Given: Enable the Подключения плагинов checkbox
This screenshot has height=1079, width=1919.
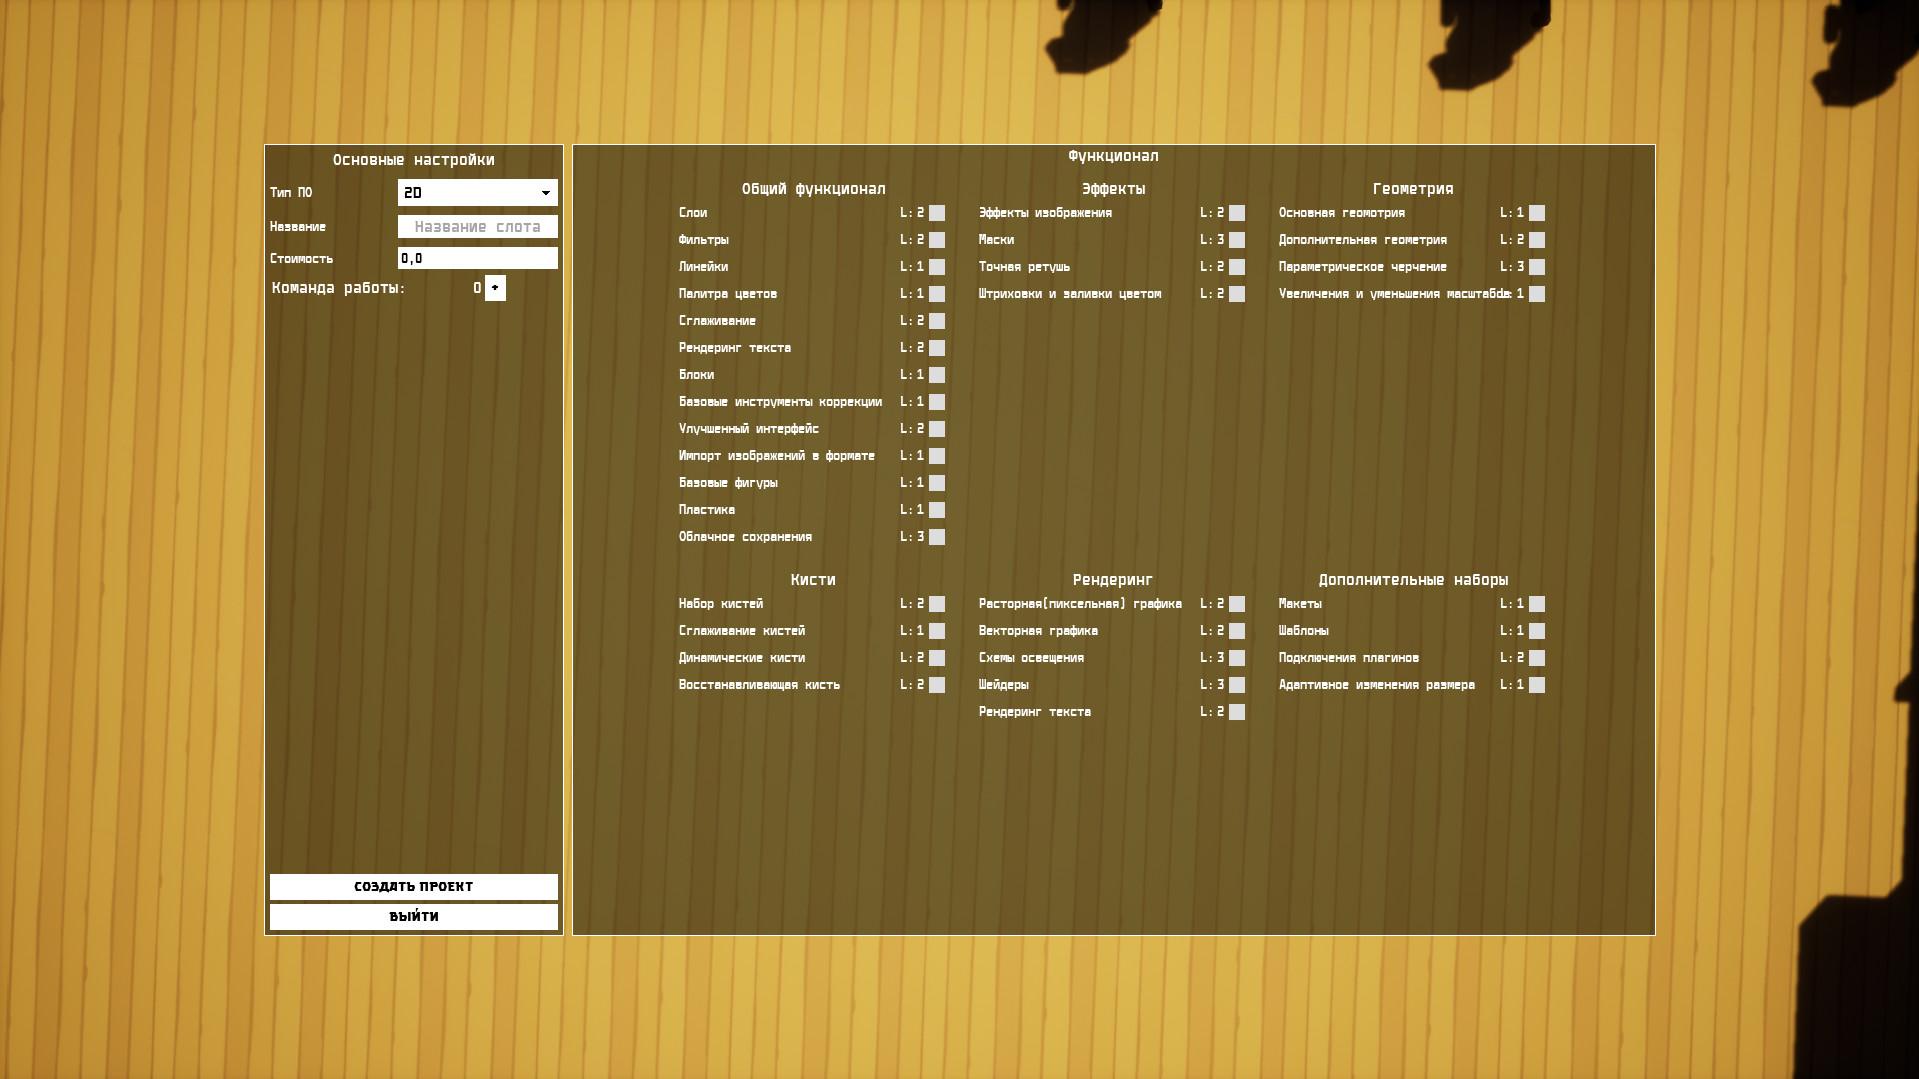Looking at the screenshot, I should pyautogui.click(x=1537, y=658).
